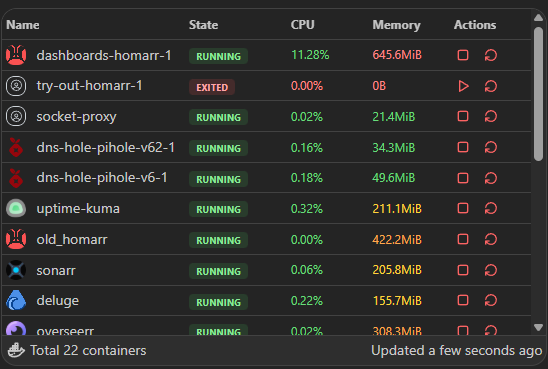Start the try-out-homarr-1 container
Image resolution: width=548 pixels, height=369 pixels.
click(463, 86)
